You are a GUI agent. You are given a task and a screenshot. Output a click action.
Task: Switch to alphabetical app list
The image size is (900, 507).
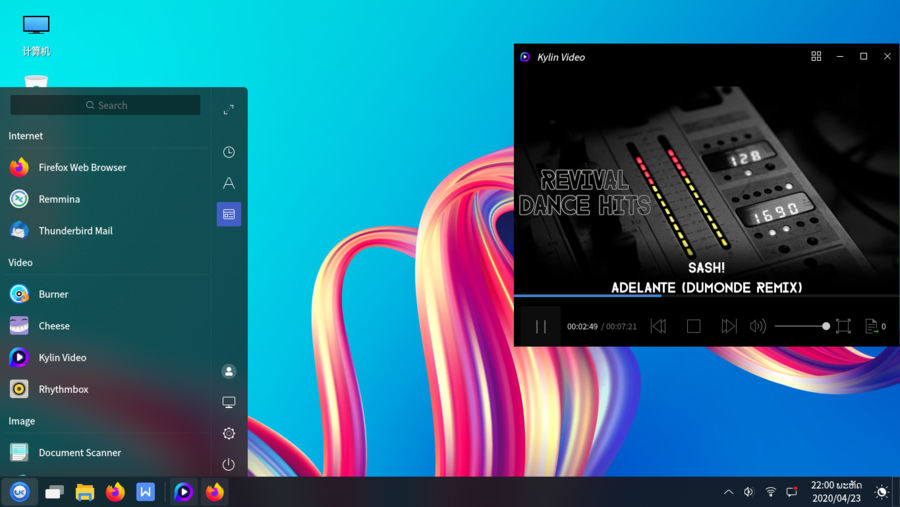(x=228, y=183)
